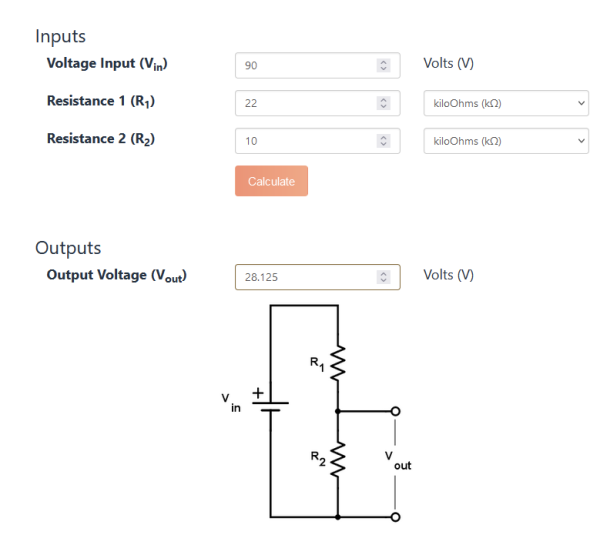Decrease Voltage Input using the down arrow
600x535 pixels.
coord(383,69)
